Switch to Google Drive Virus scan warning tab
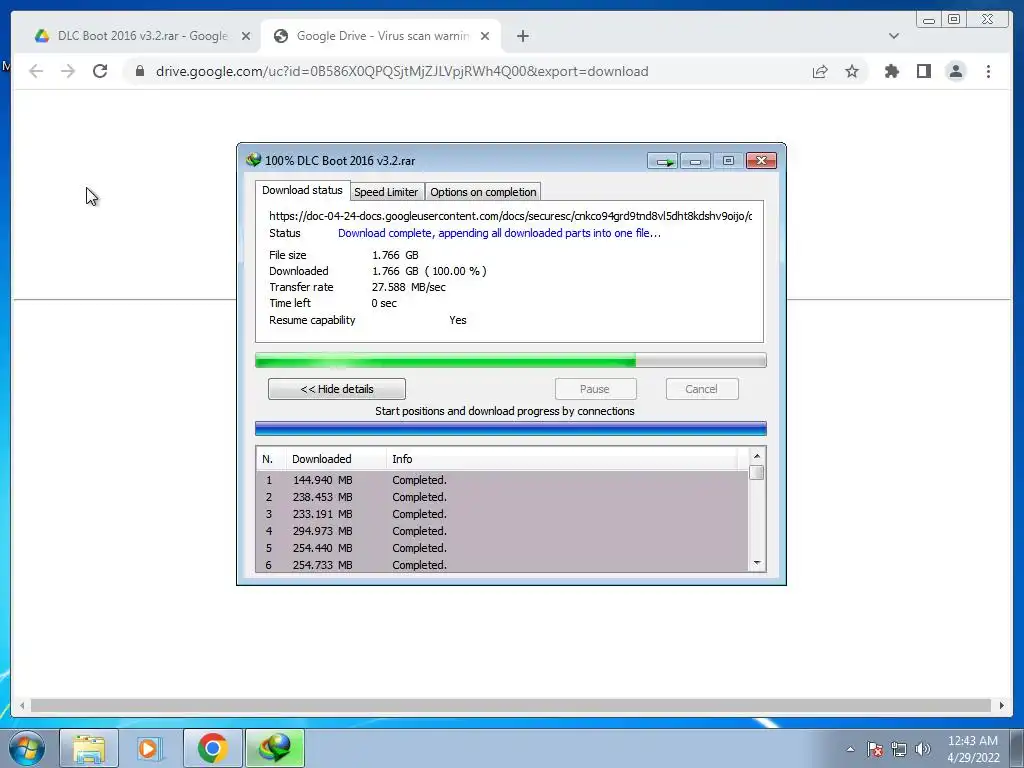The height and width of the screenshot is (768, 1024). [381, 36]
